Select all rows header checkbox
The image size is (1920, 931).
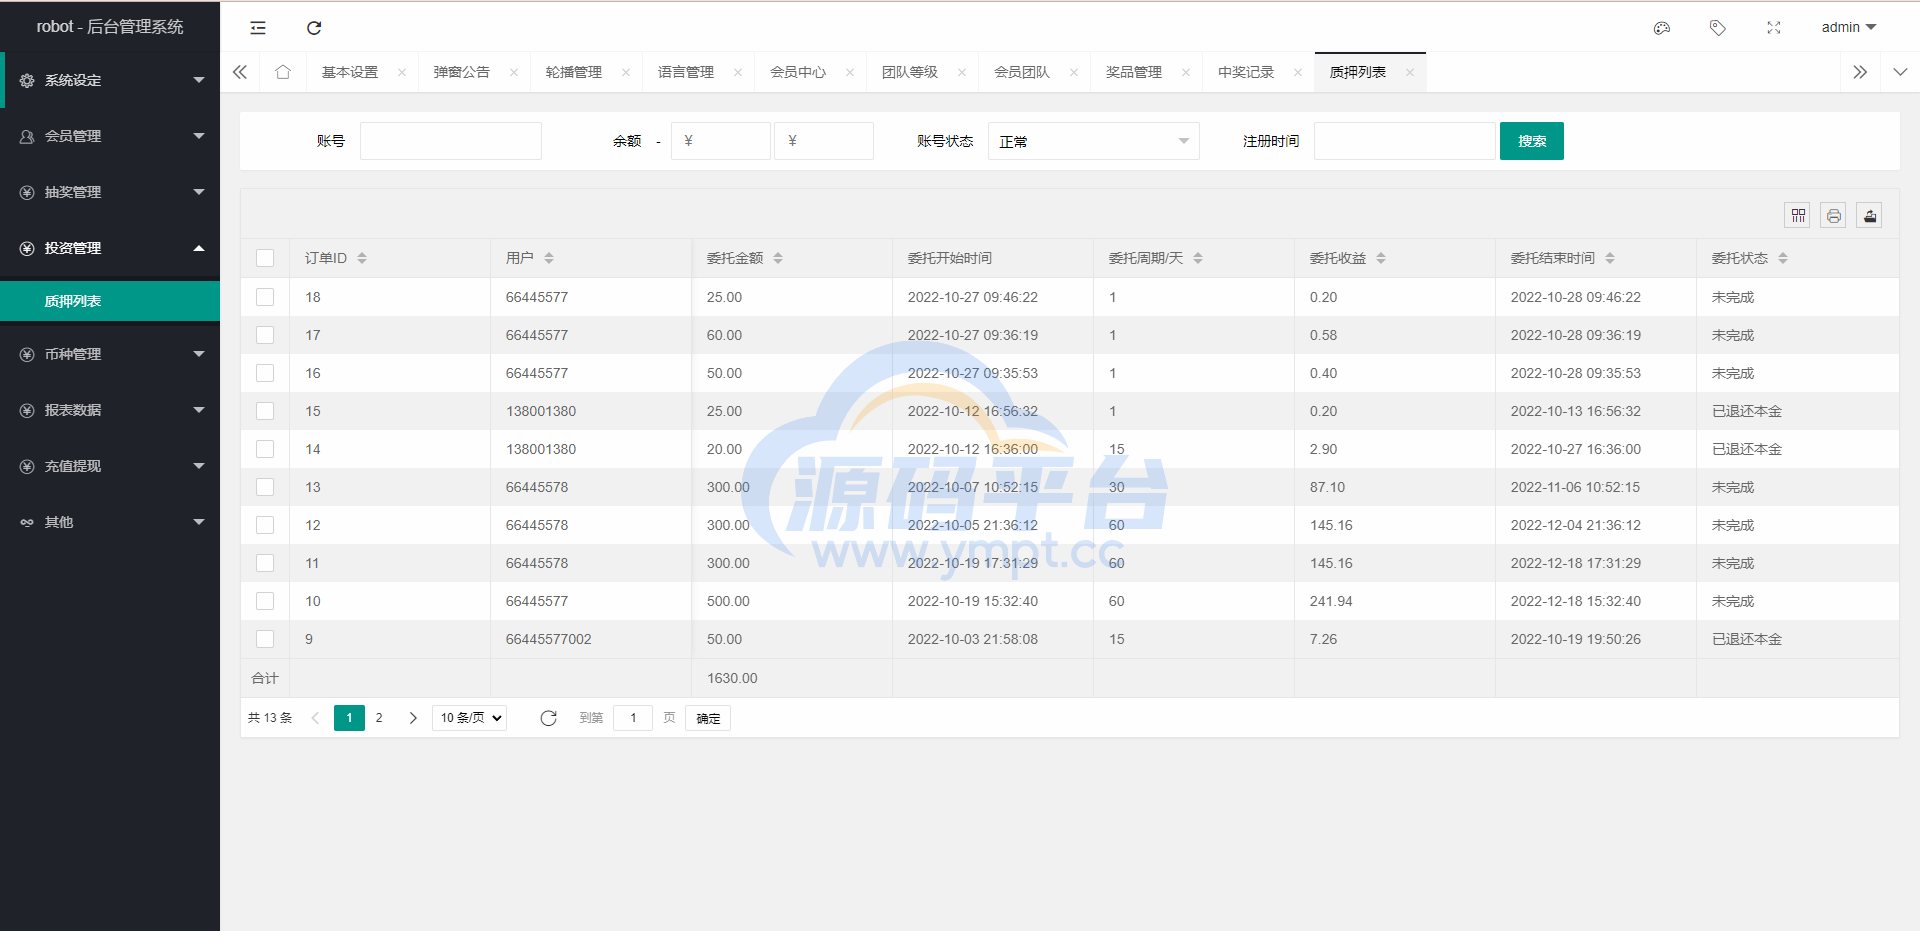point(265,258)
